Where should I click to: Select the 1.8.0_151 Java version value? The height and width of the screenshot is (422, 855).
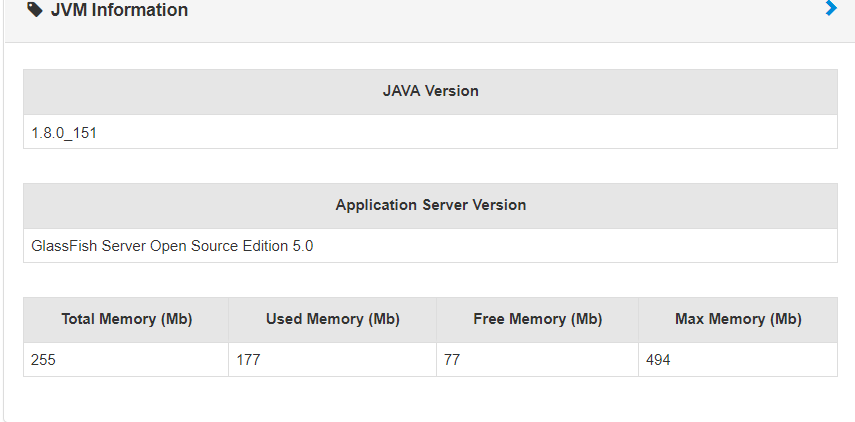tap(64, 132)
